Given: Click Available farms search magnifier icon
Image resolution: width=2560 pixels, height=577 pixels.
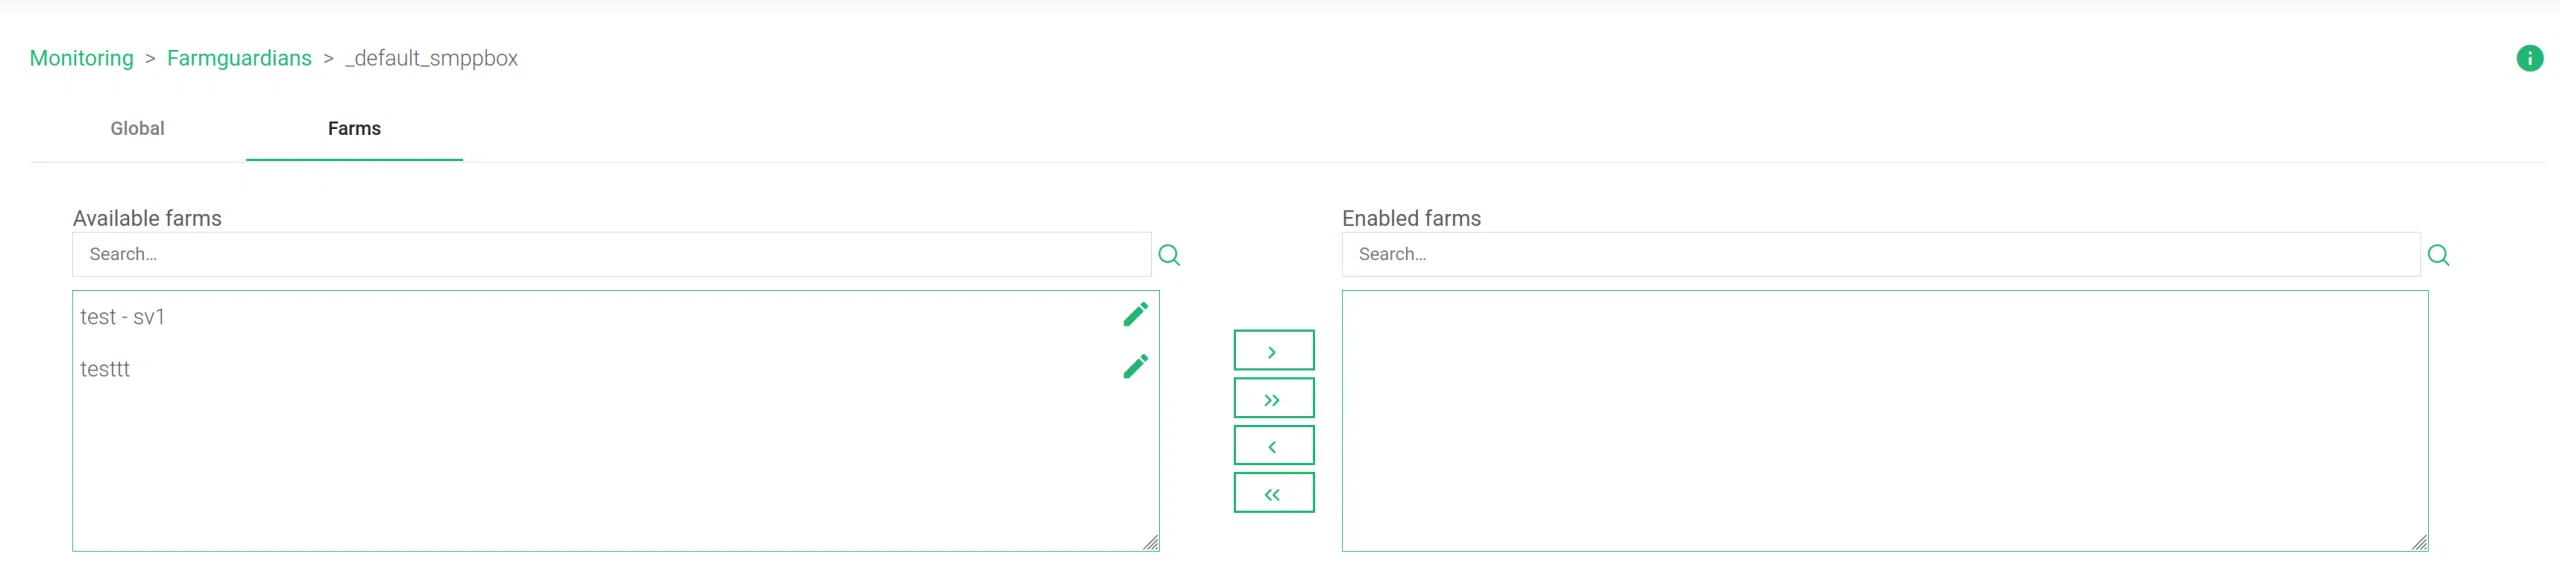Looking at the screenshot, I should click(1169, 255).
